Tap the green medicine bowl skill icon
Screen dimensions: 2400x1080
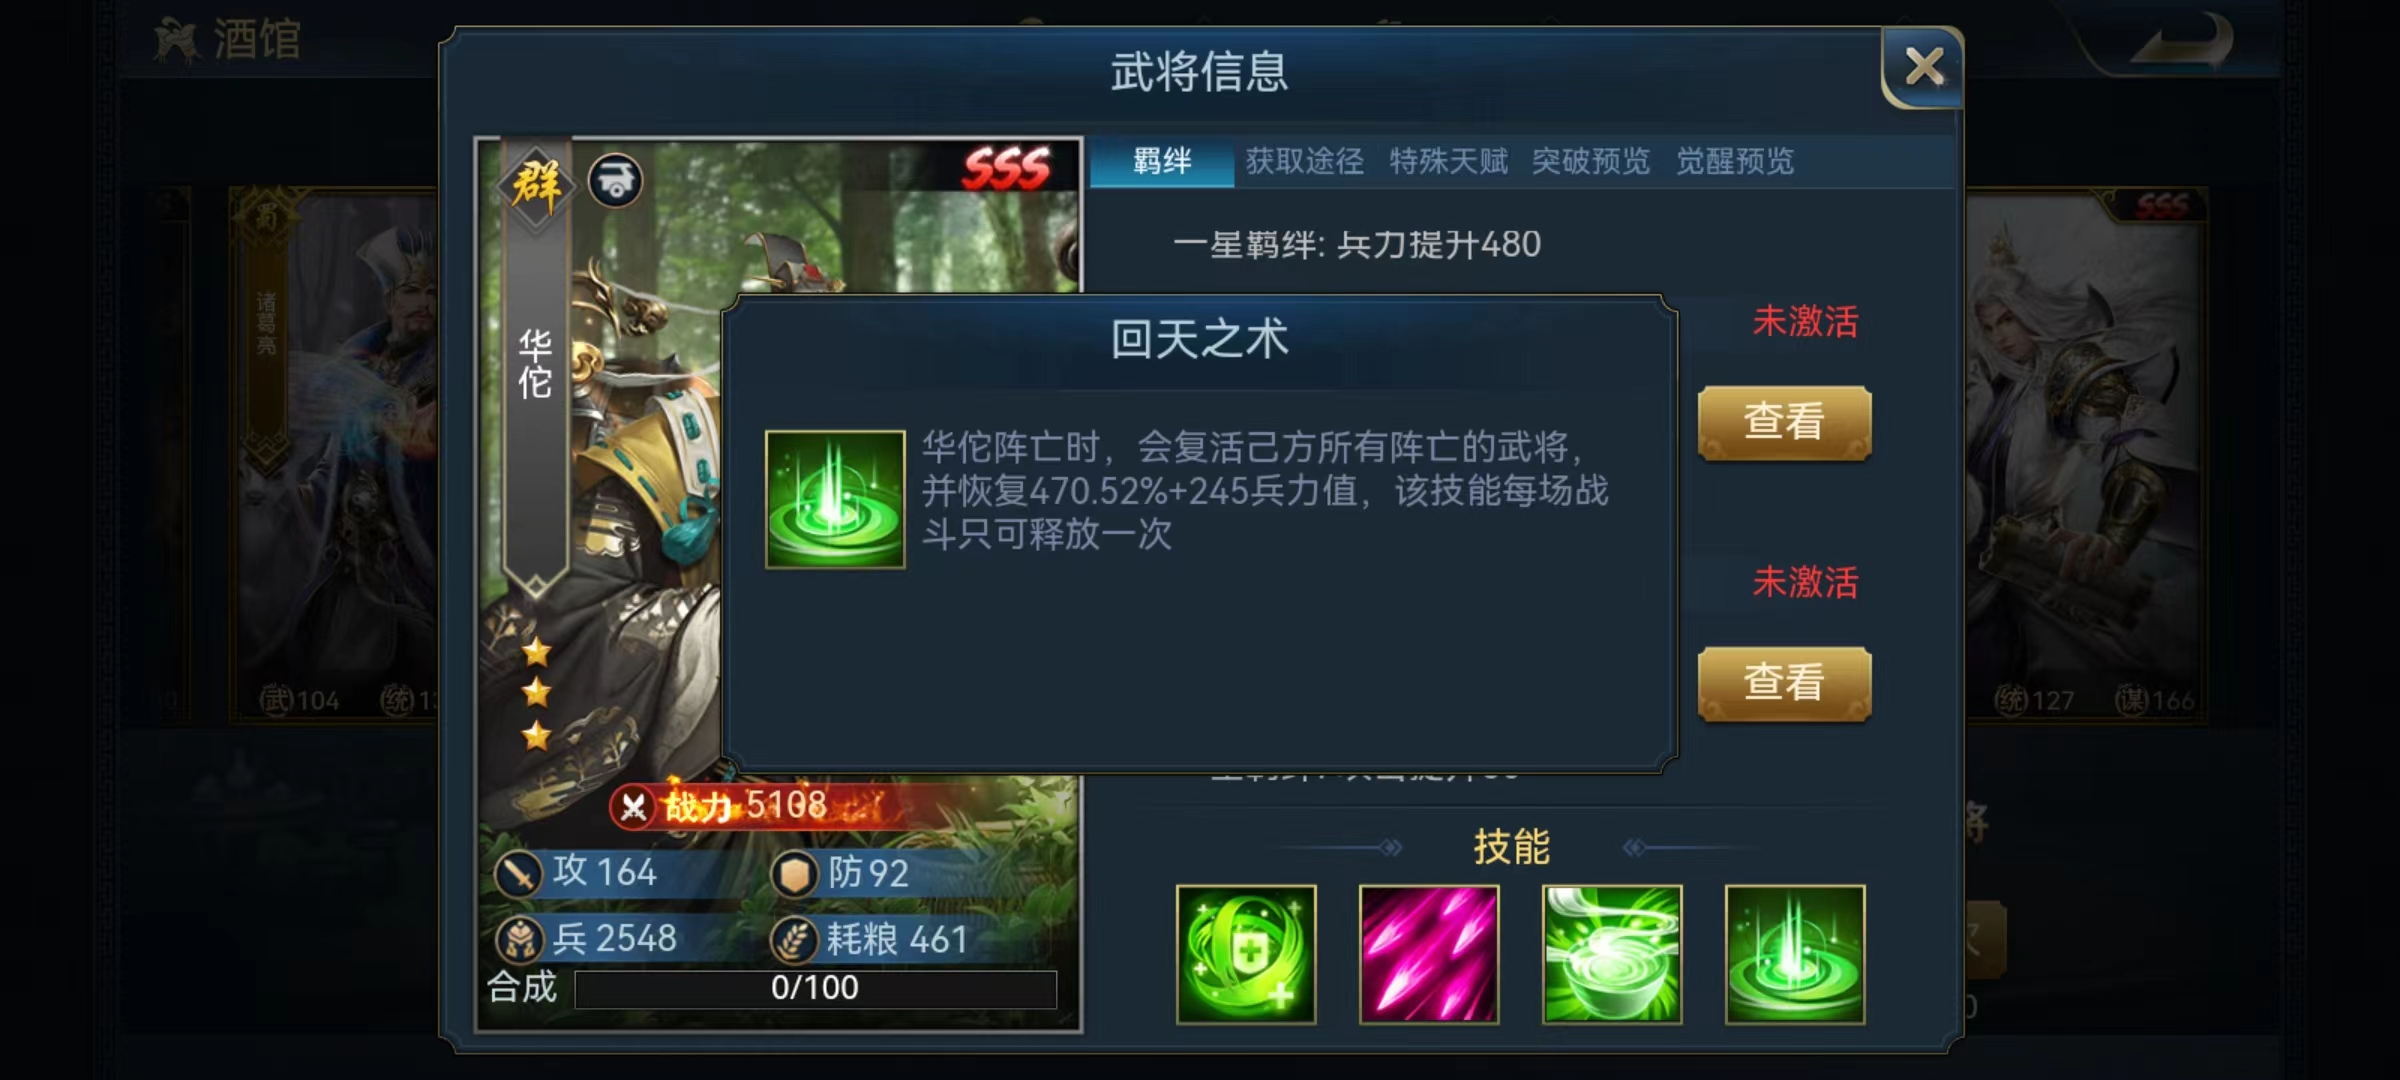click(x=1612, y=954)
